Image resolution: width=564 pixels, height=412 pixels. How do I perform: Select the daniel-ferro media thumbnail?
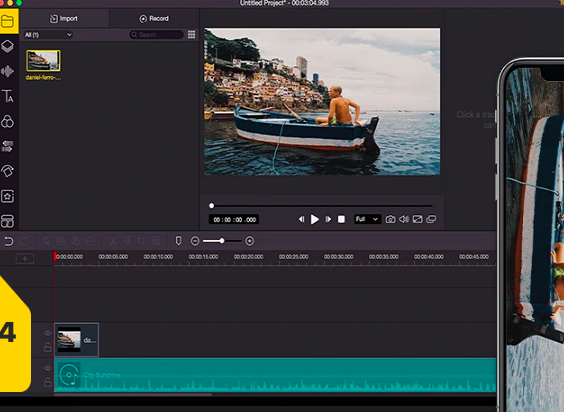tap(43, 60)
